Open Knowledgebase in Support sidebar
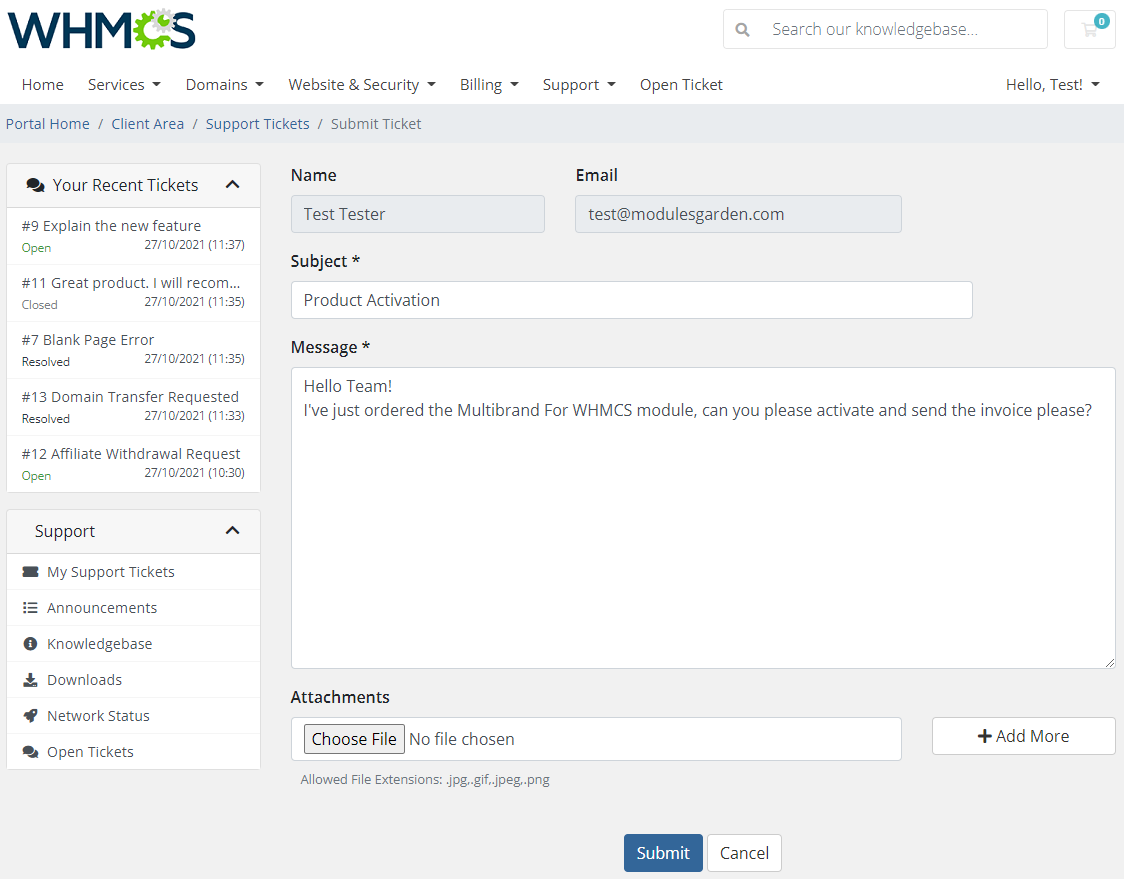1124x879 pixels. click(133, 644)
